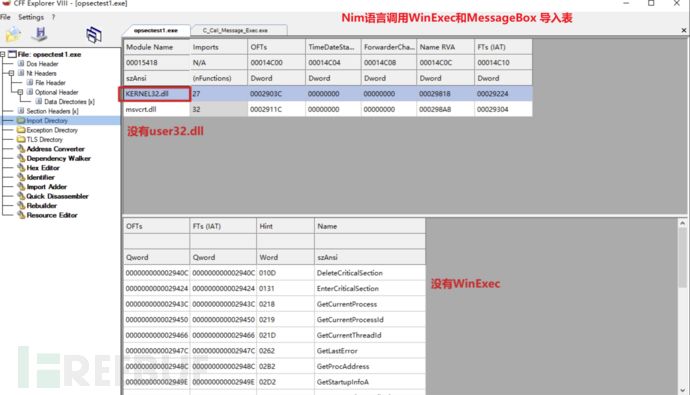Select the KERNEL32.dll module row
The height and width of the screenshot is (395, 690).
[328, 94]
